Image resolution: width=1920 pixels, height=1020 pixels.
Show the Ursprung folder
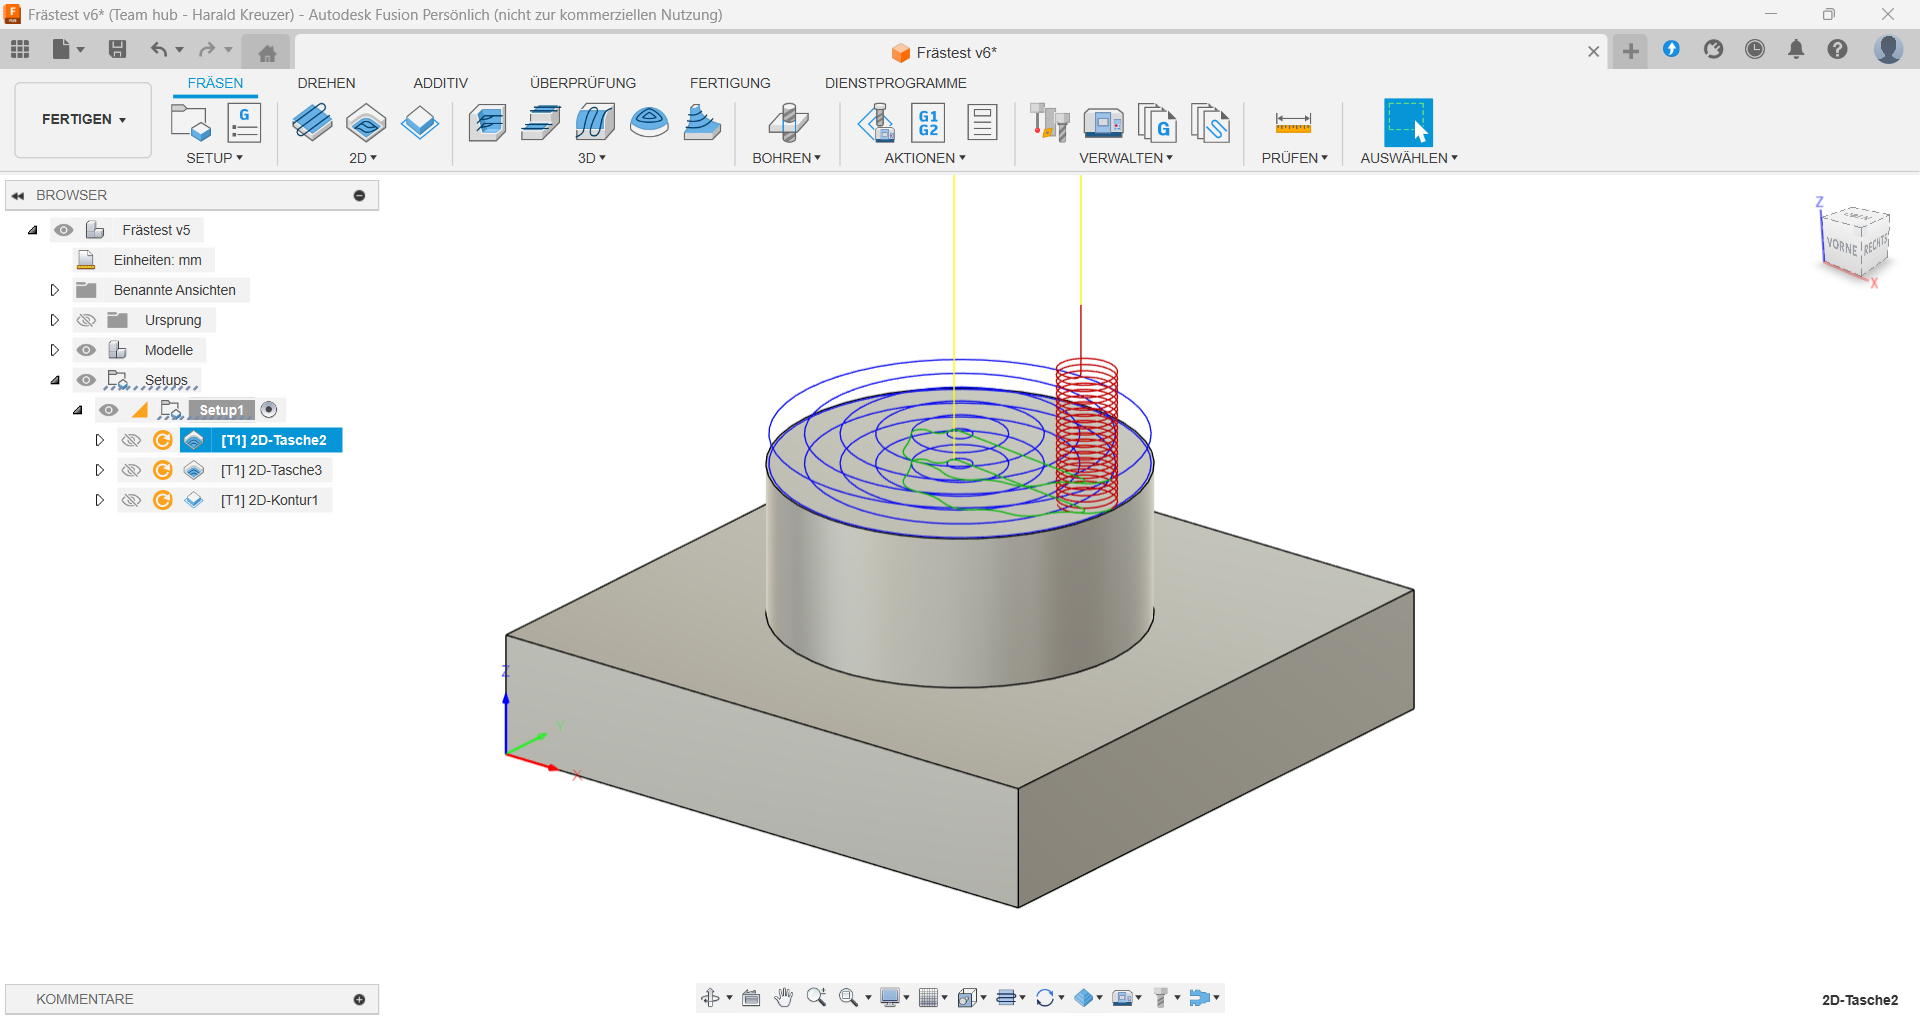tap(87, 320)
